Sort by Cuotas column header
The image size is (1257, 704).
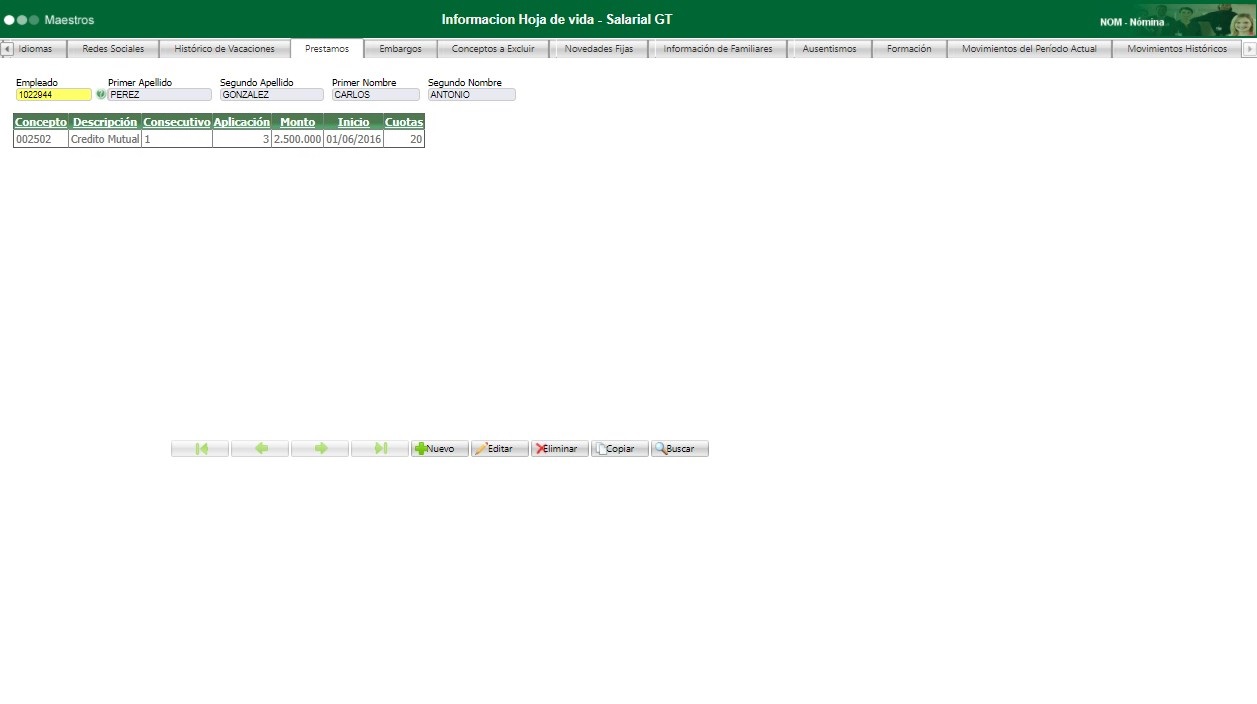point(404,122)
